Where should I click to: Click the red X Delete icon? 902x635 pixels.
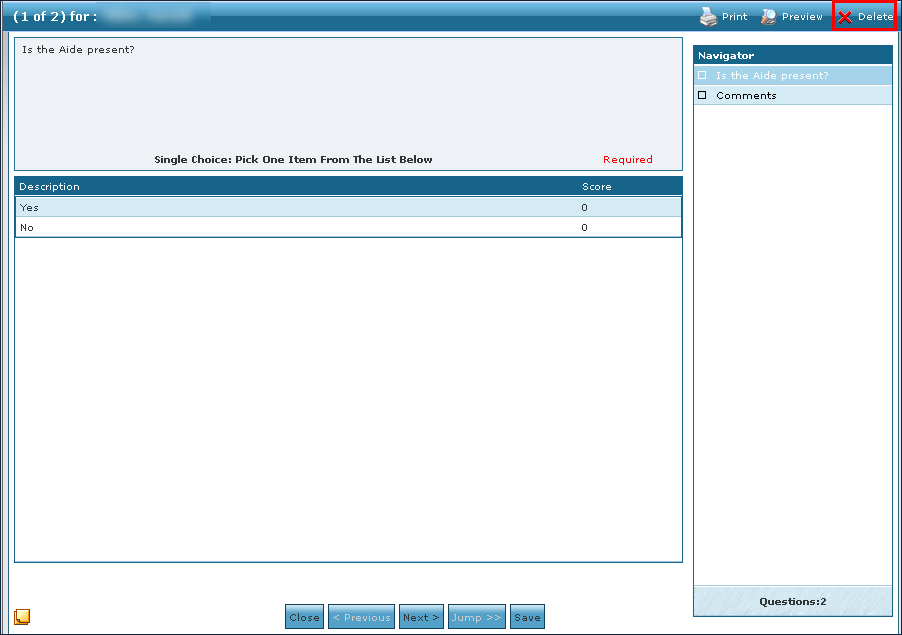(845, 17)
